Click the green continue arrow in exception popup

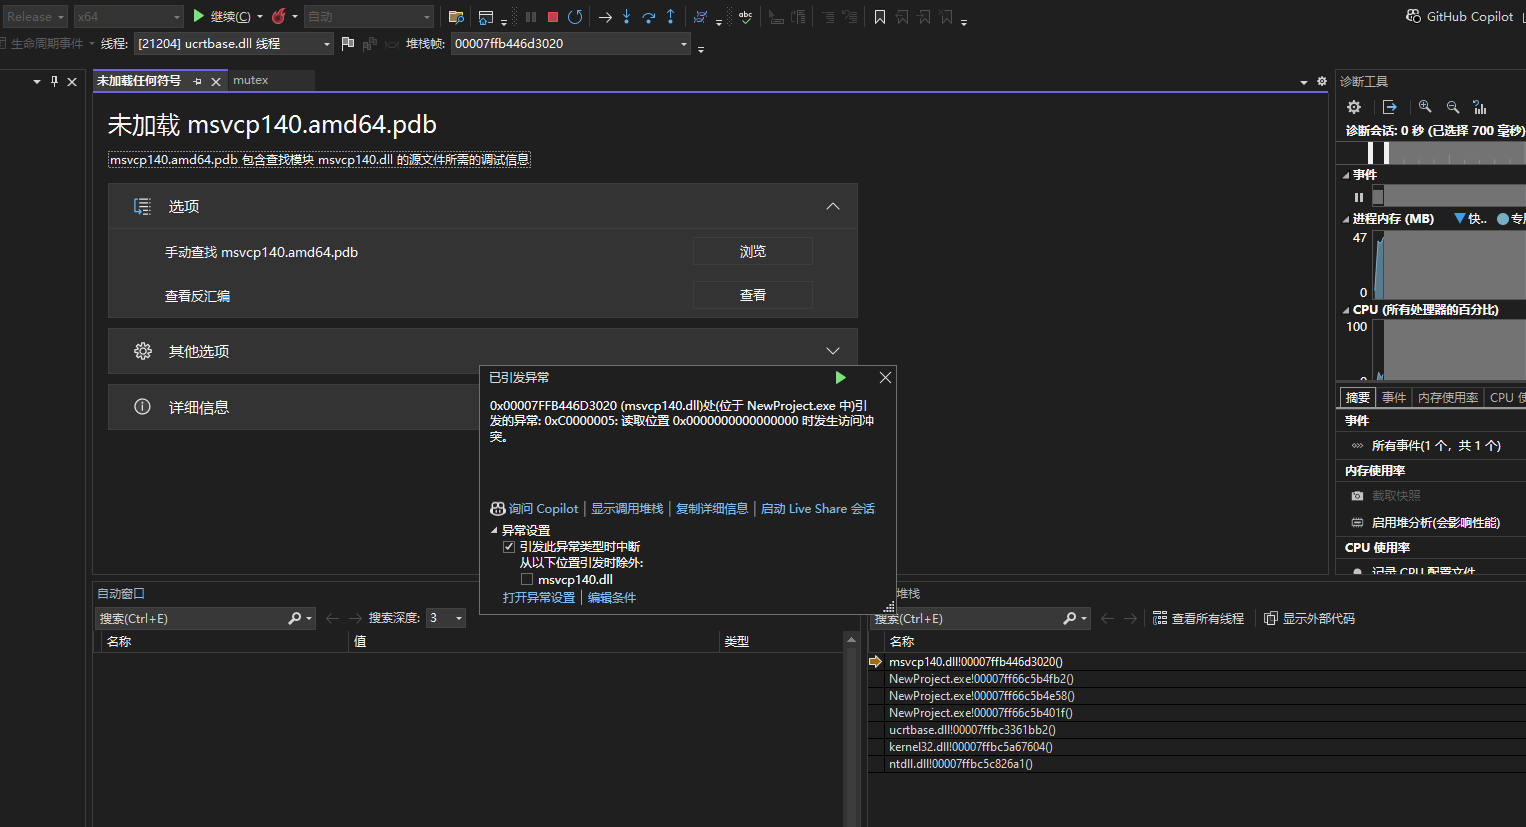pyautogui.click(x=841, y=377)
